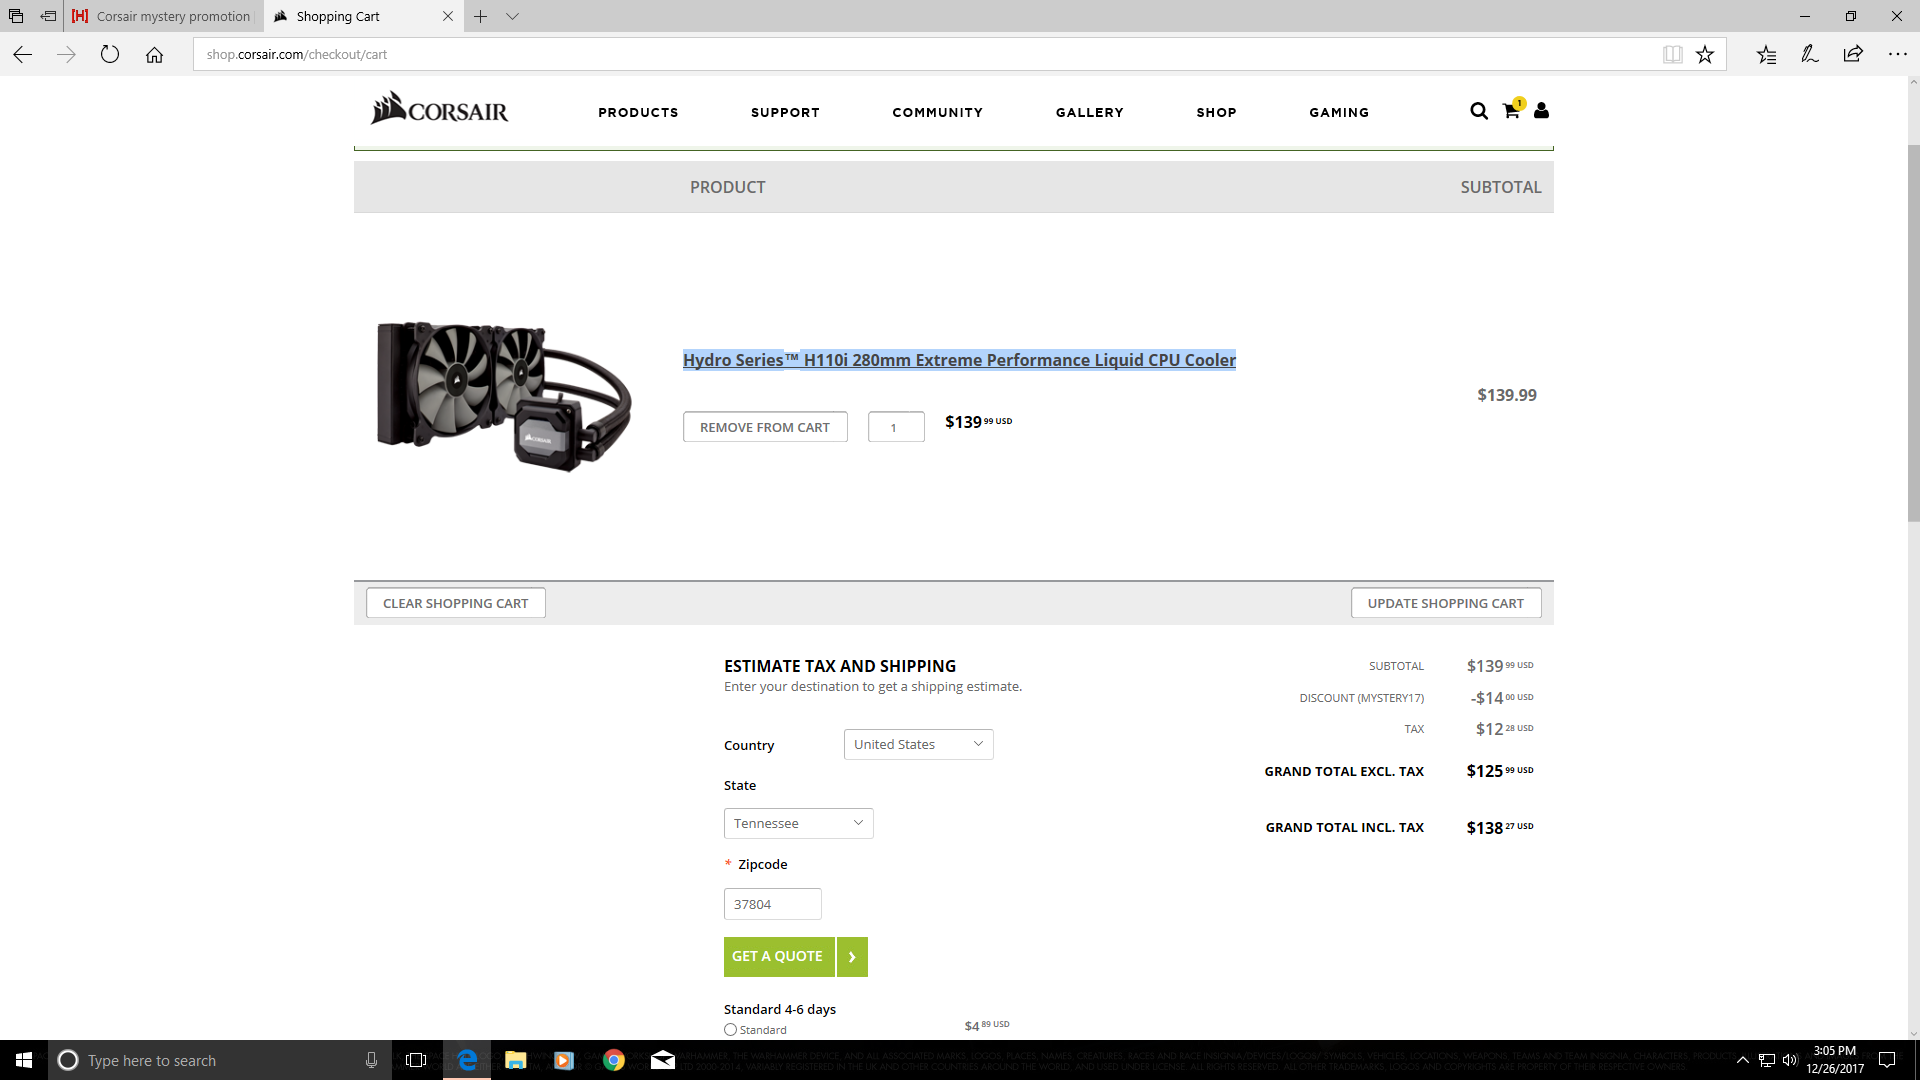1920x1080 pixels.
Task: Expand the Country dropdown
Action: pos(918,744)
